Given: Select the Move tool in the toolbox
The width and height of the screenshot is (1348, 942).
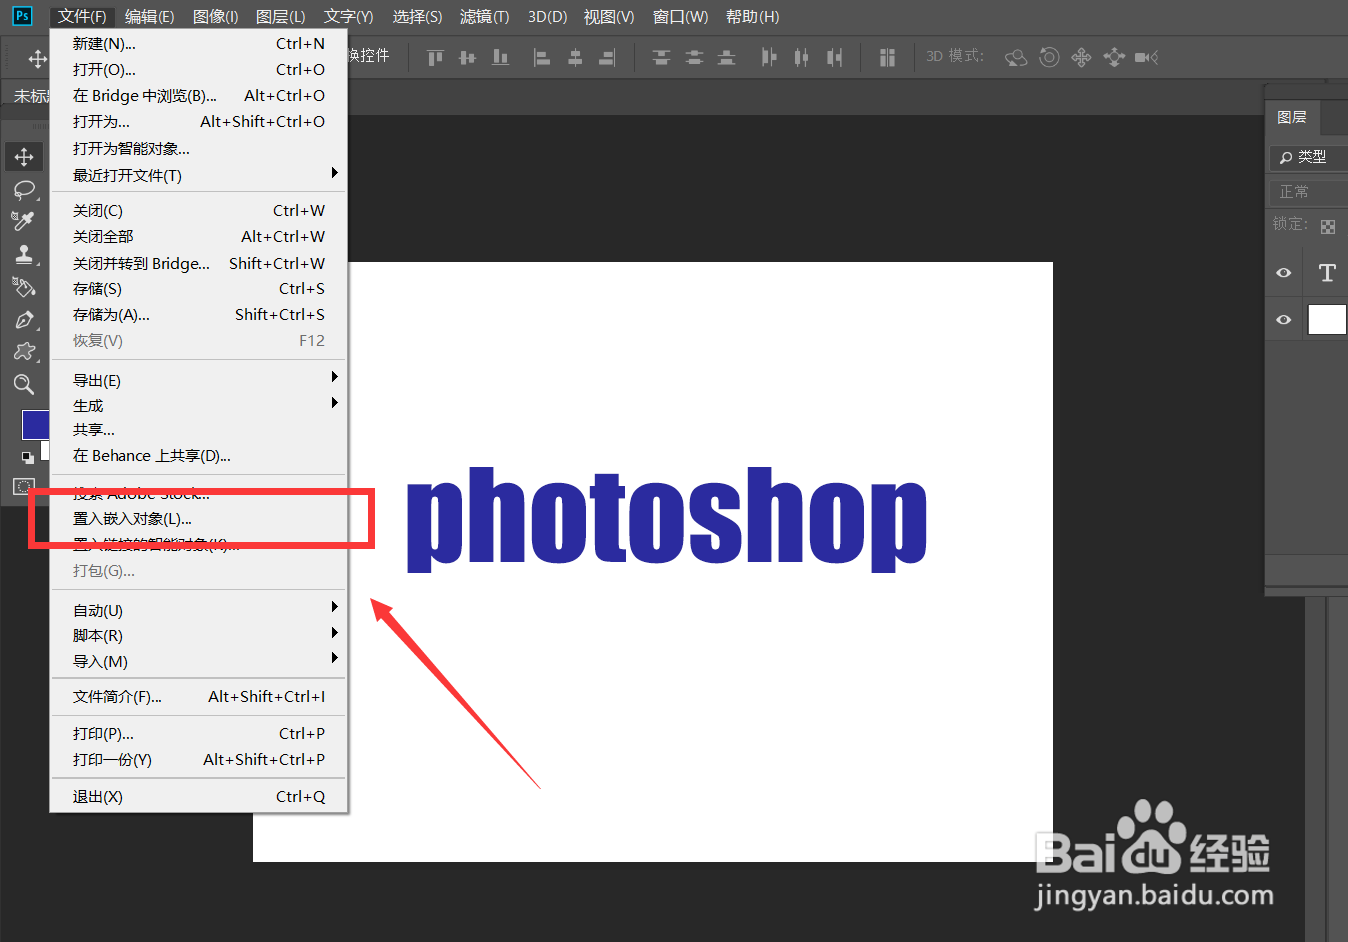Looking at the screenshot, I should [x=24, y=157].
